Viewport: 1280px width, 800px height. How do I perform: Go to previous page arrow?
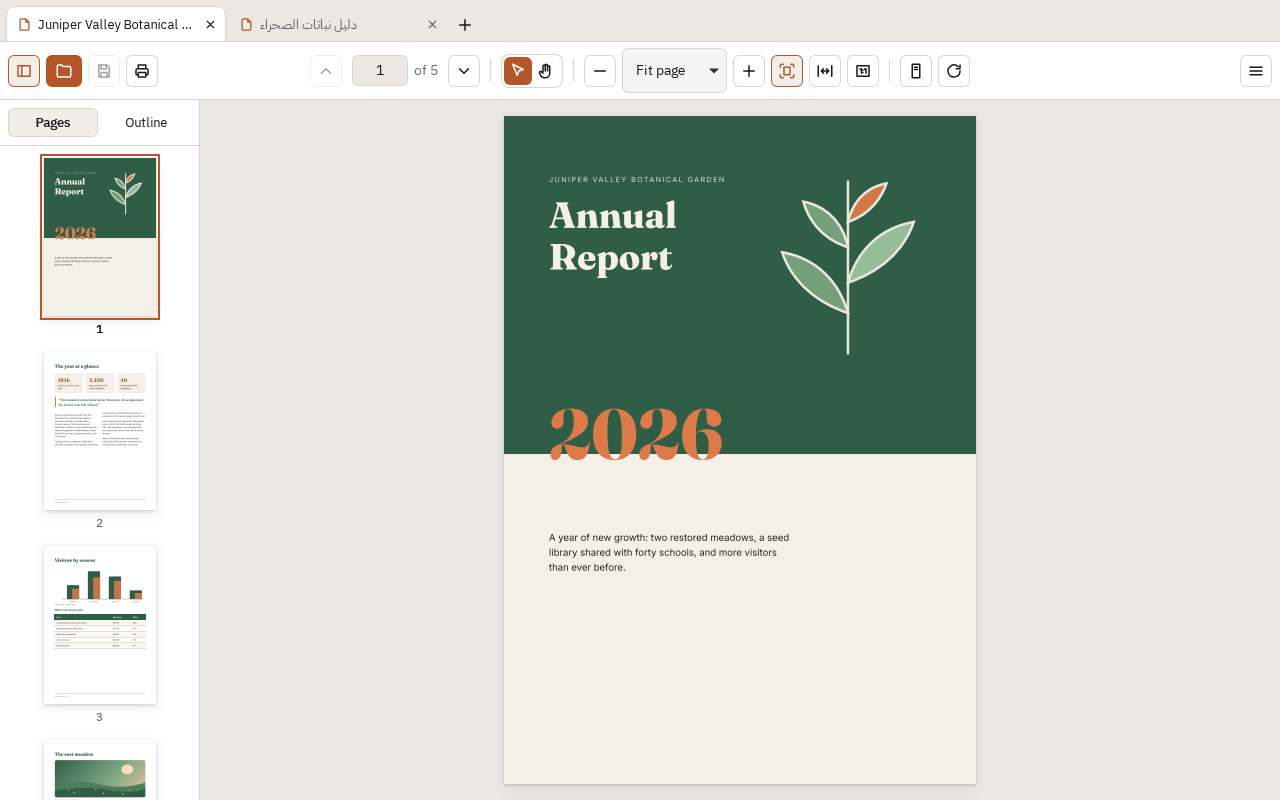[x=326, y=71]
